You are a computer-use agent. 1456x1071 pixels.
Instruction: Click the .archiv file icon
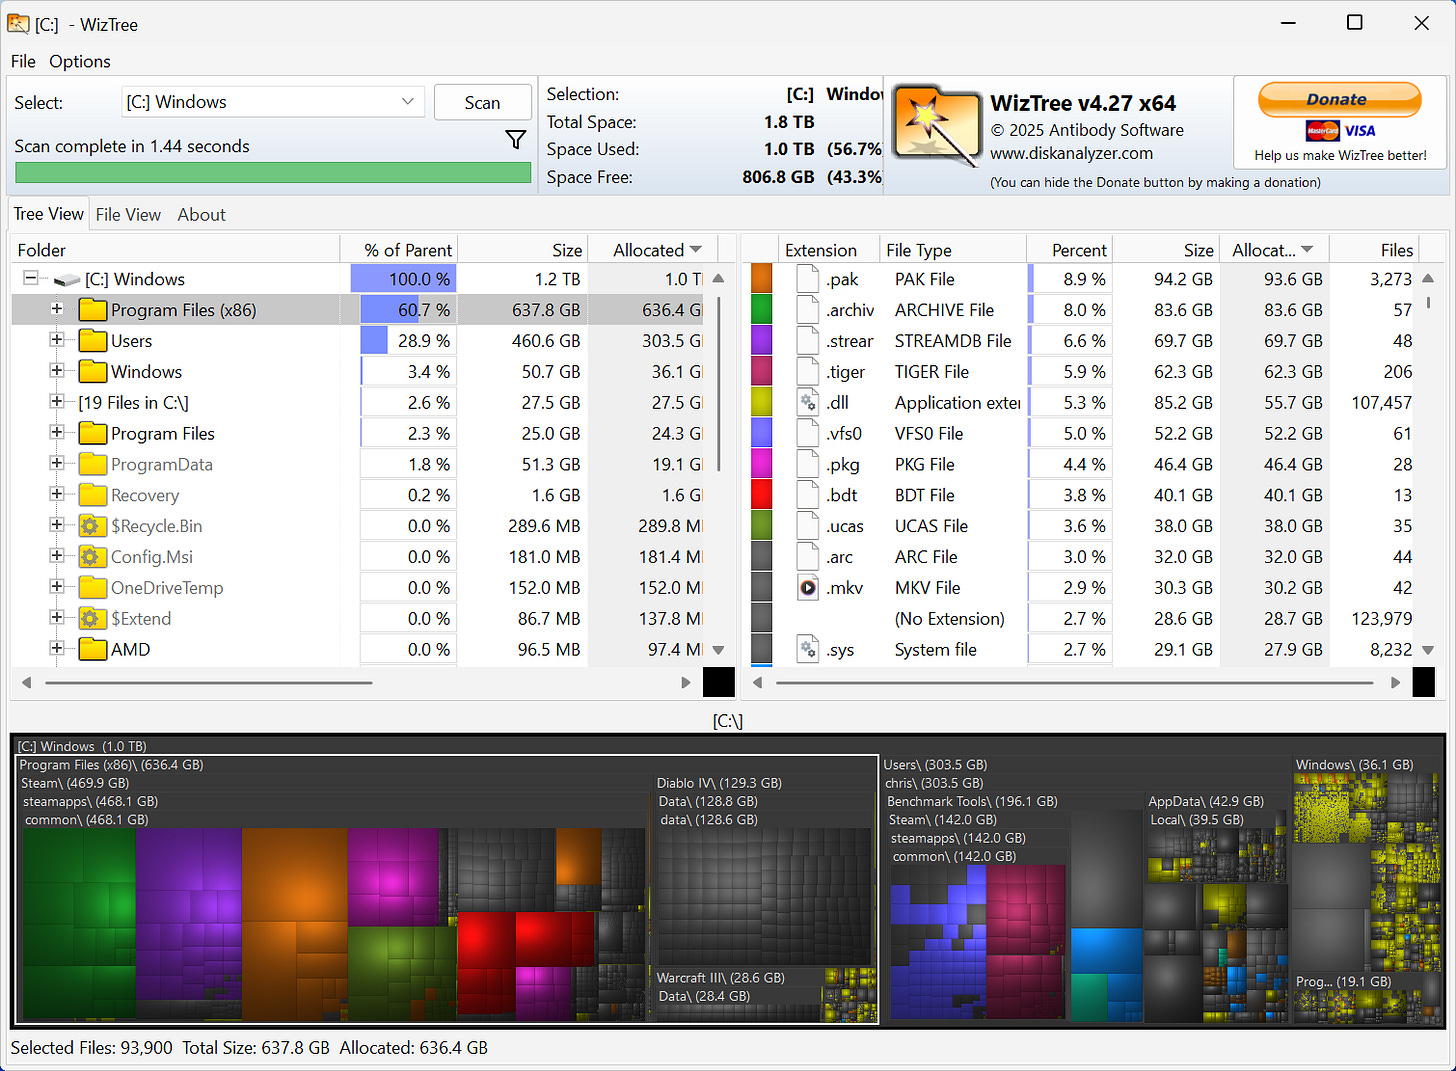[x=808, y=310]
